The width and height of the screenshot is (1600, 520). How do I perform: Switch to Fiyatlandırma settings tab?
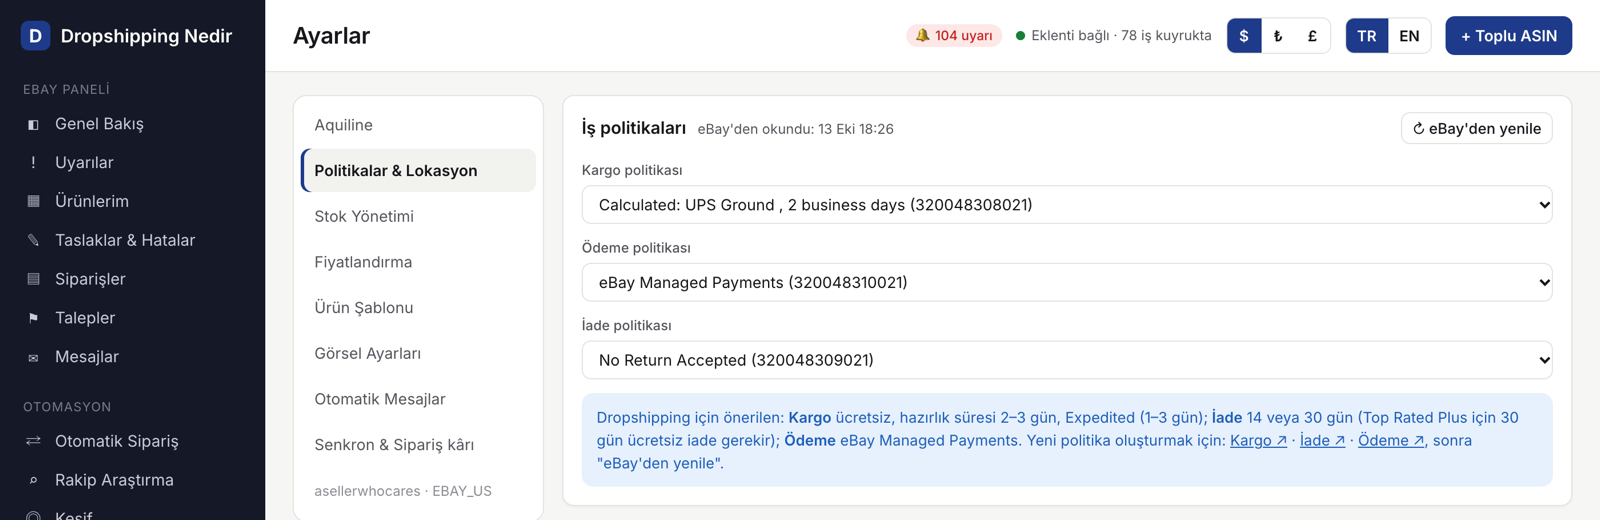pos(418,263)
